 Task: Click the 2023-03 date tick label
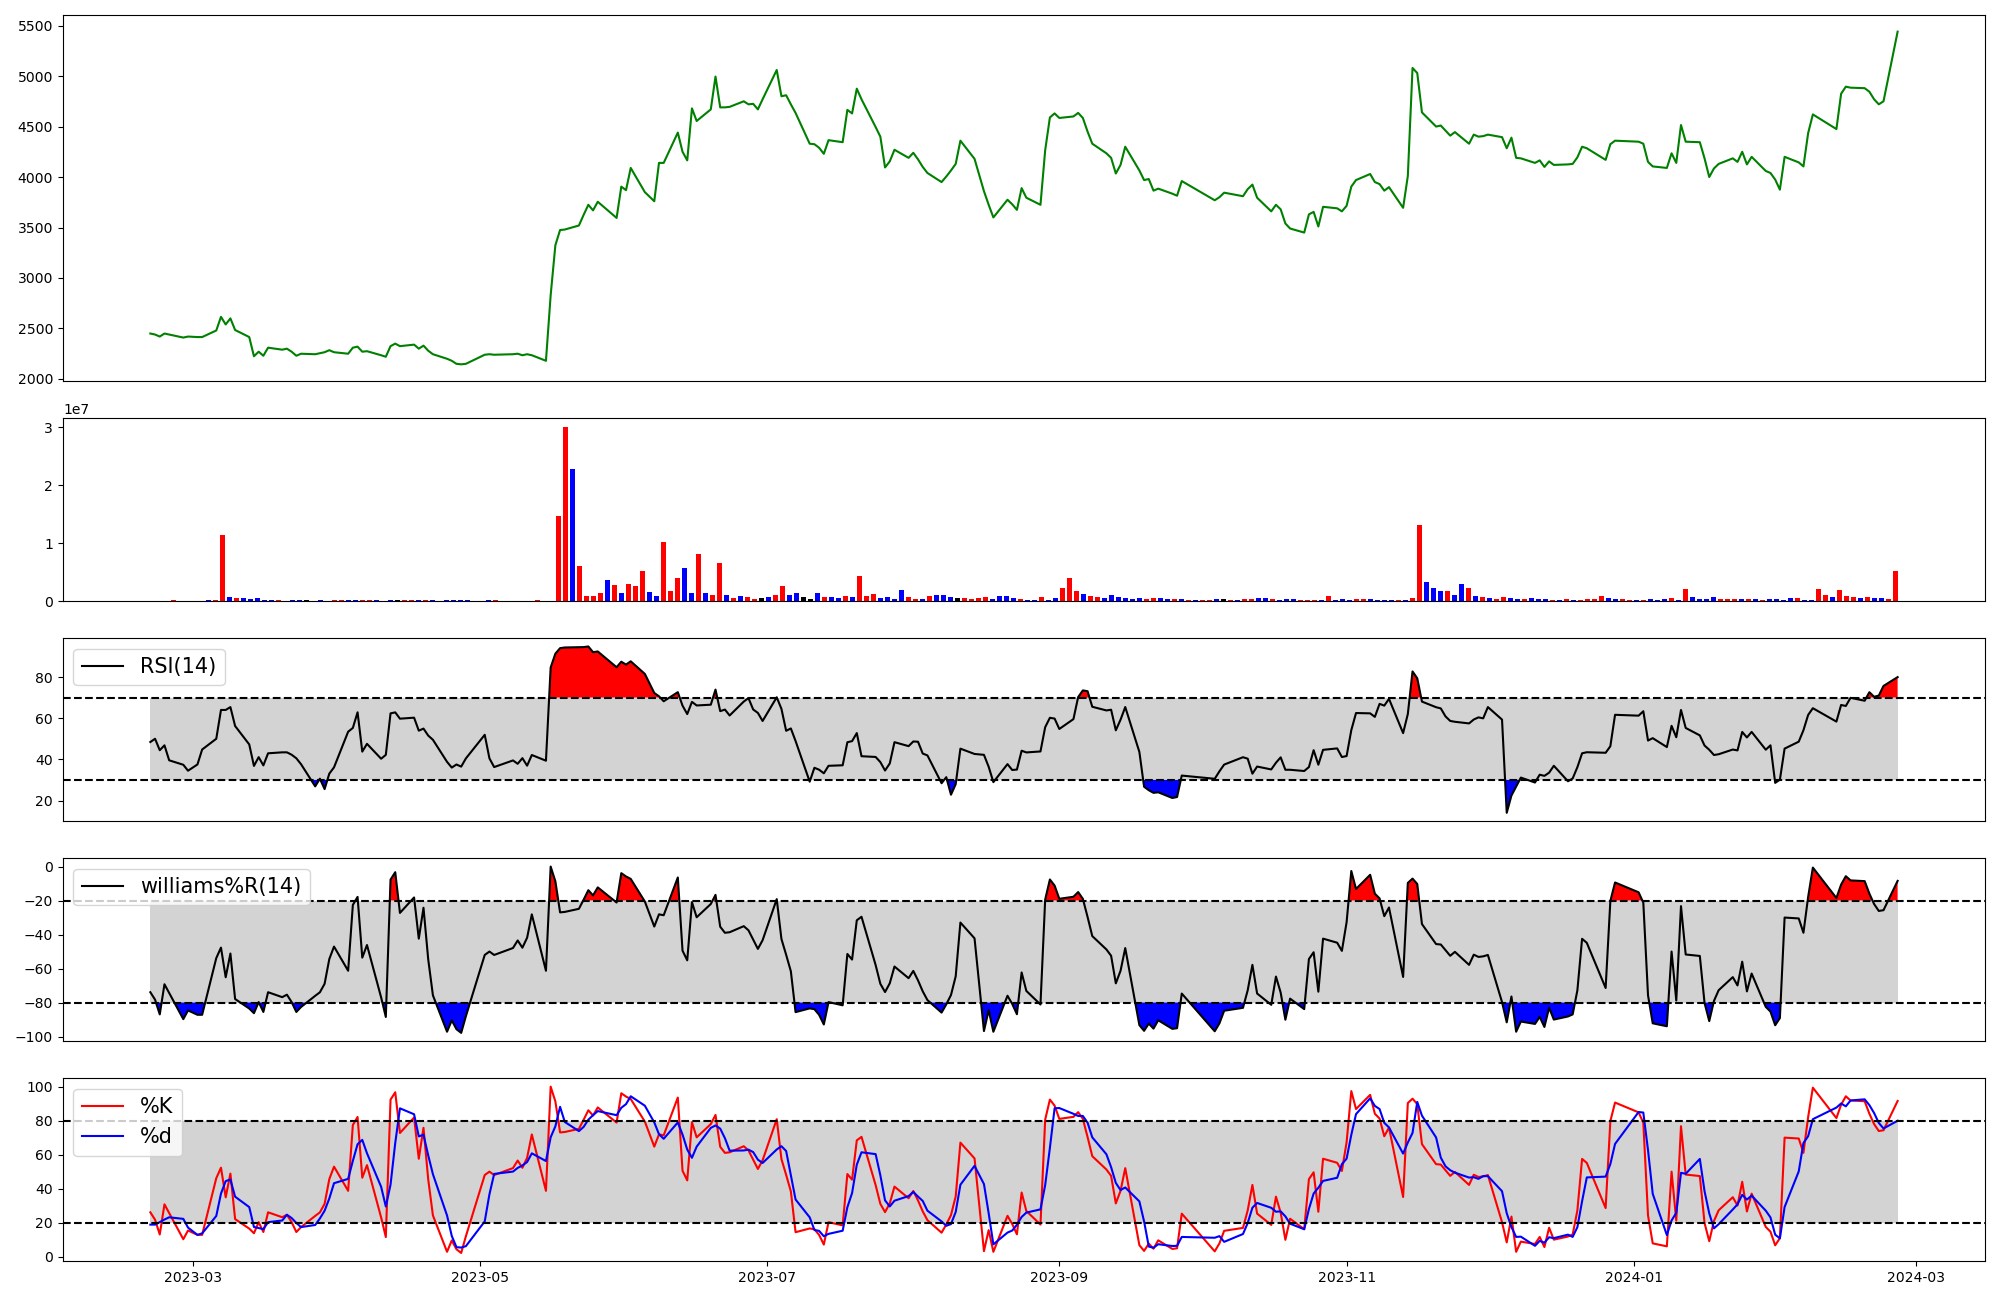[x=192, y=1277]
